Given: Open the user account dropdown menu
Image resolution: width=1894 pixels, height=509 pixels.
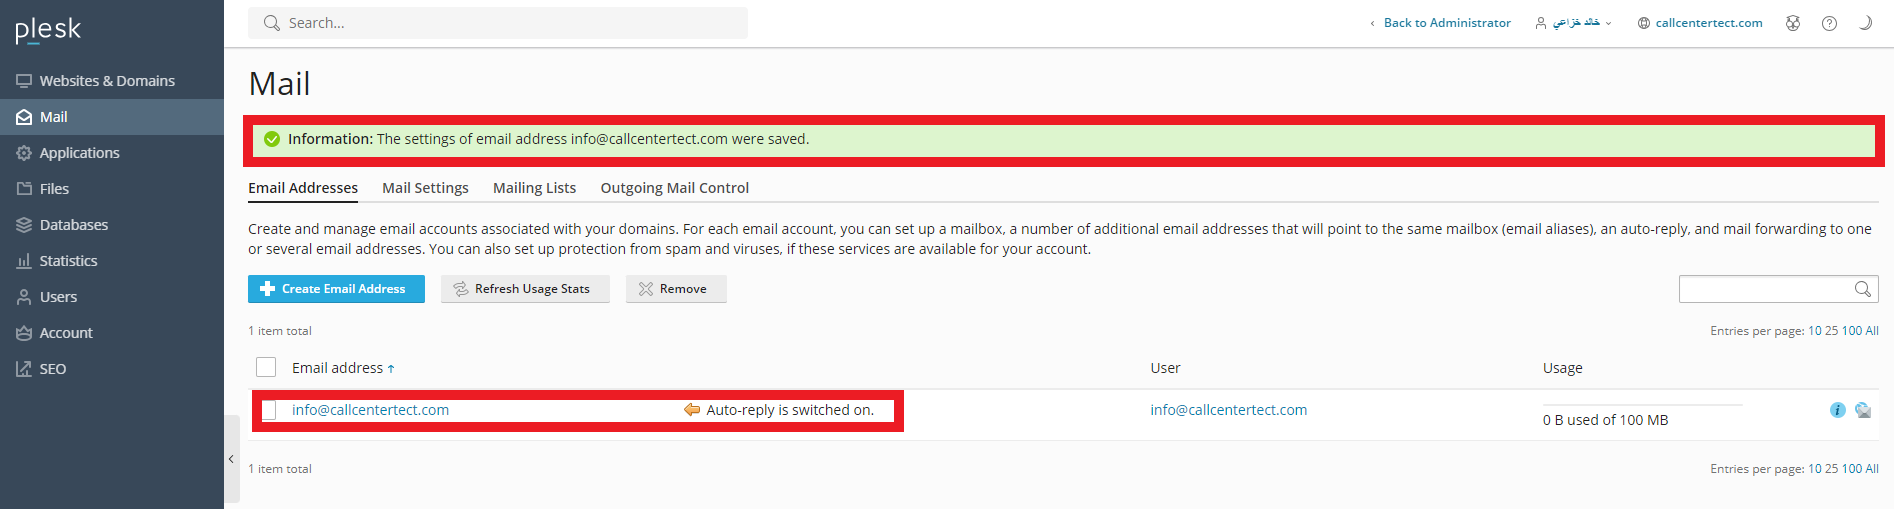Looking at the screenshot, I should point(1574,23).
